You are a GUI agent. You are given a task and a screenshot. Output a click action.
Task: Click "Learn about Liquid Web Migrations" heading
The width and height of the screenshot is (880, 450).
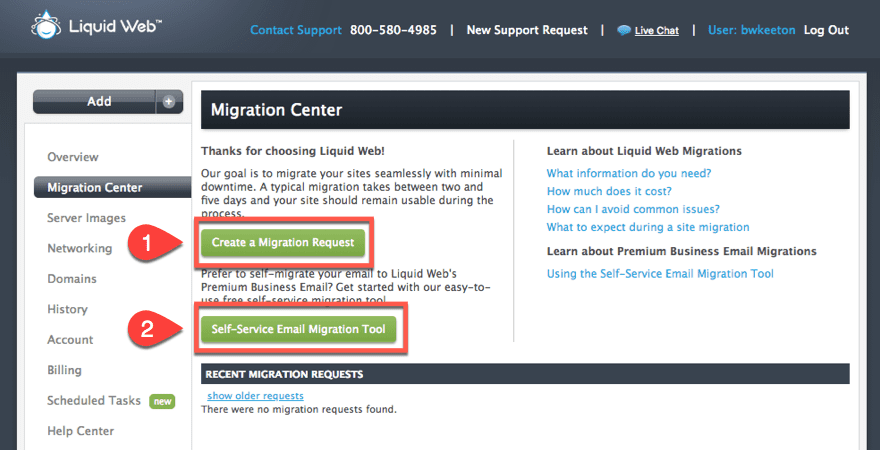click(644, 151)
